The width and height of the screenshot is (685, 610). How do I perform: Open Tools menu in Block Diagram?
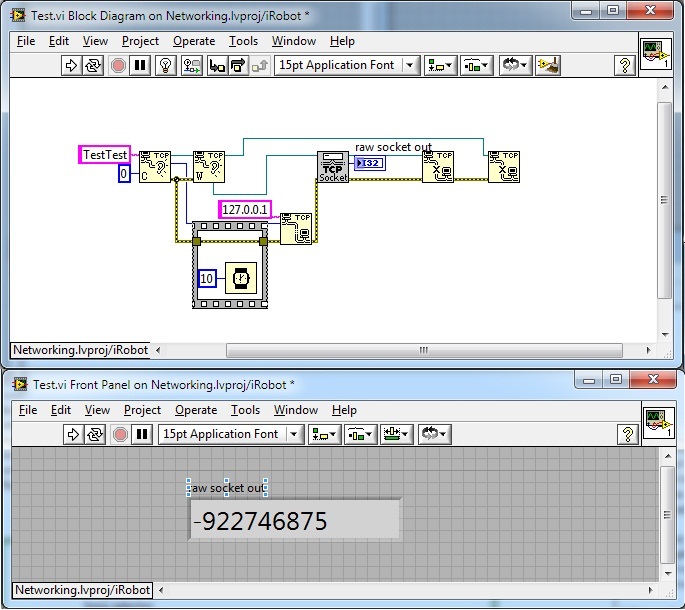coord(243,41)
